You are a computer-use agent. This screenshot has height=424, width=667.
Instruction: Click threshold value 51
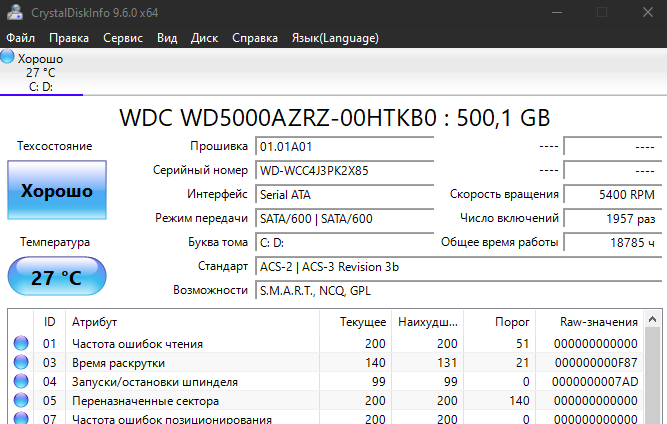pos(522,343)
